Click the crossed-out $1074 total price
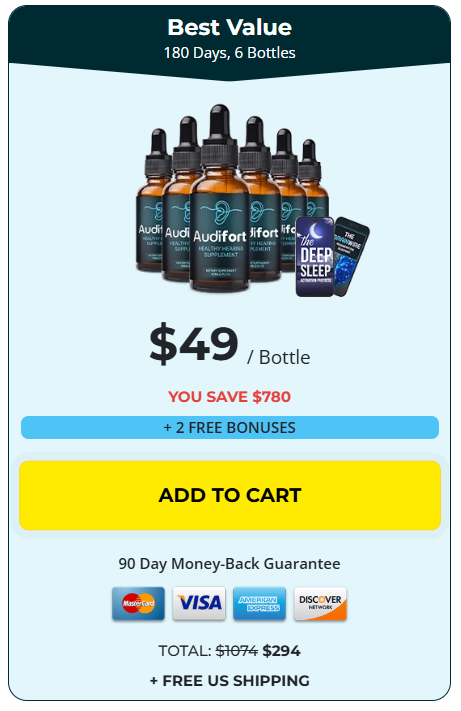461x711 pixels. 237,651
